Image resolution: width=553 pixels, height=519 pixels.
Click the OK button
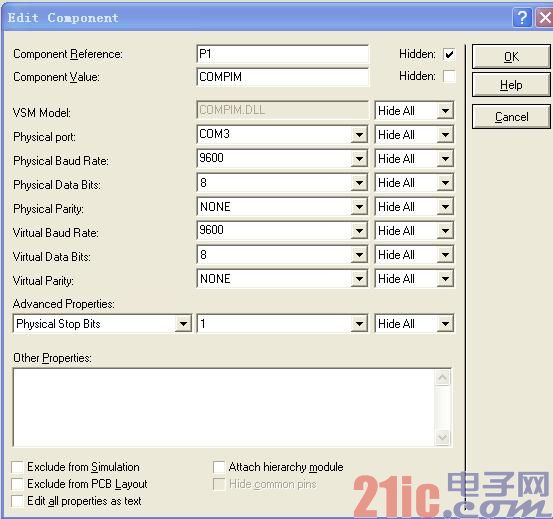coord(511,56)
